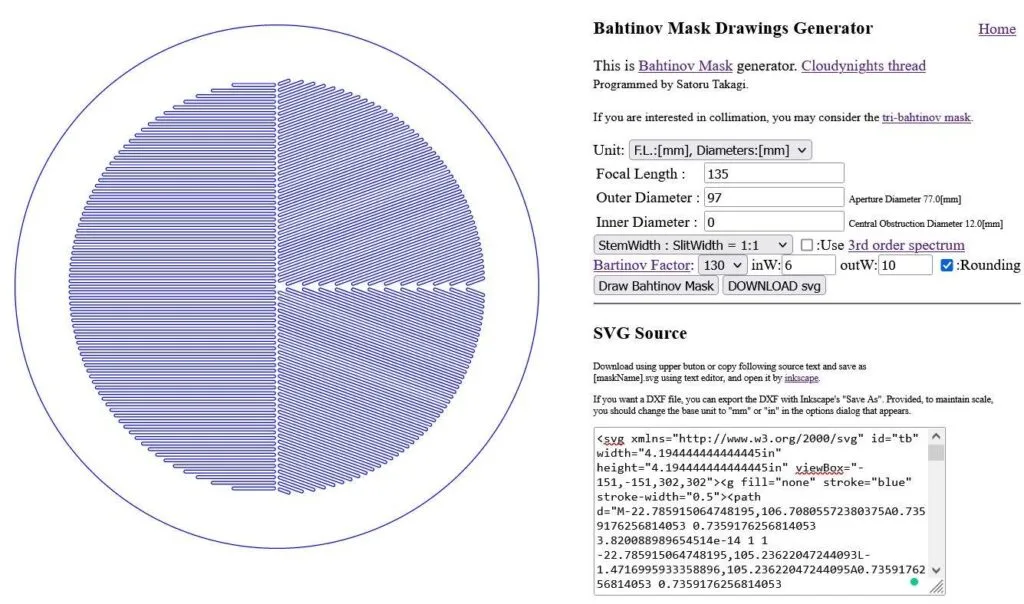The width and height of the screenshot is (1024, 604).
Task: Click the Focal Length input field
Action: point(774,174)
